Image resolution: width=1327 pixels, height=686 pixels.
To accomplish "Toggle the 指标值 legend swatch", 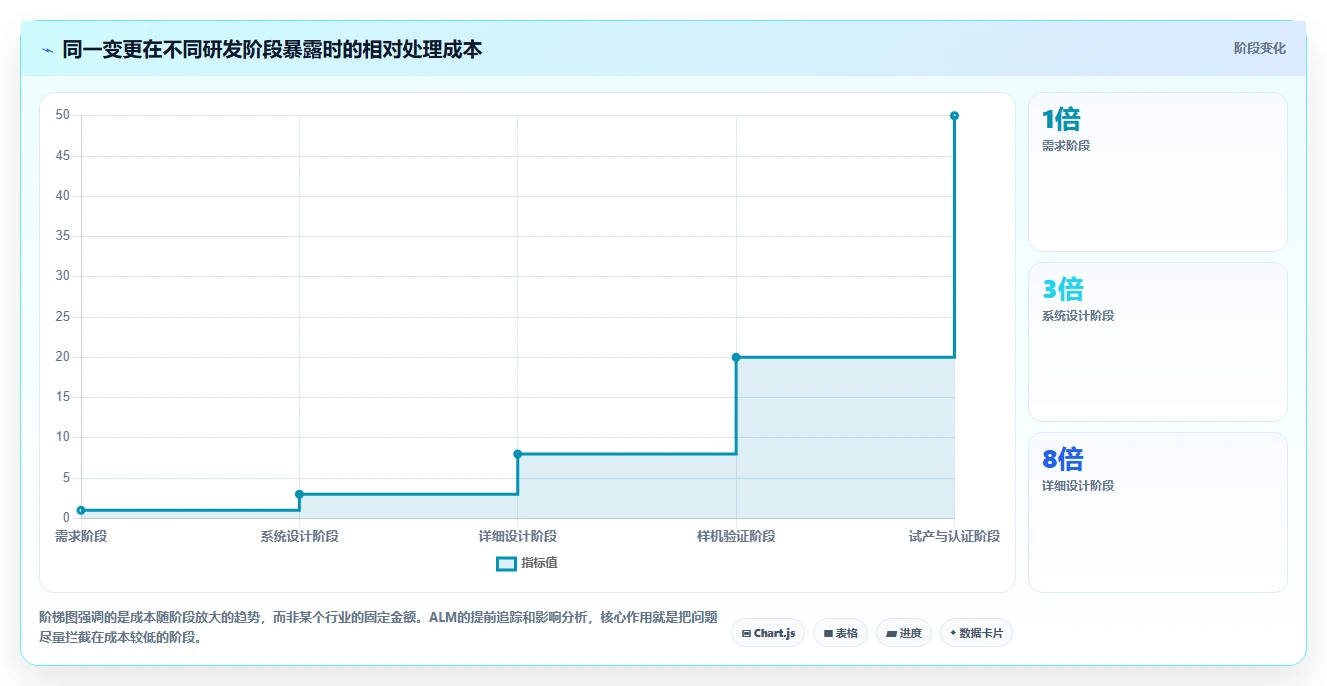I will [x=506, y=563].
